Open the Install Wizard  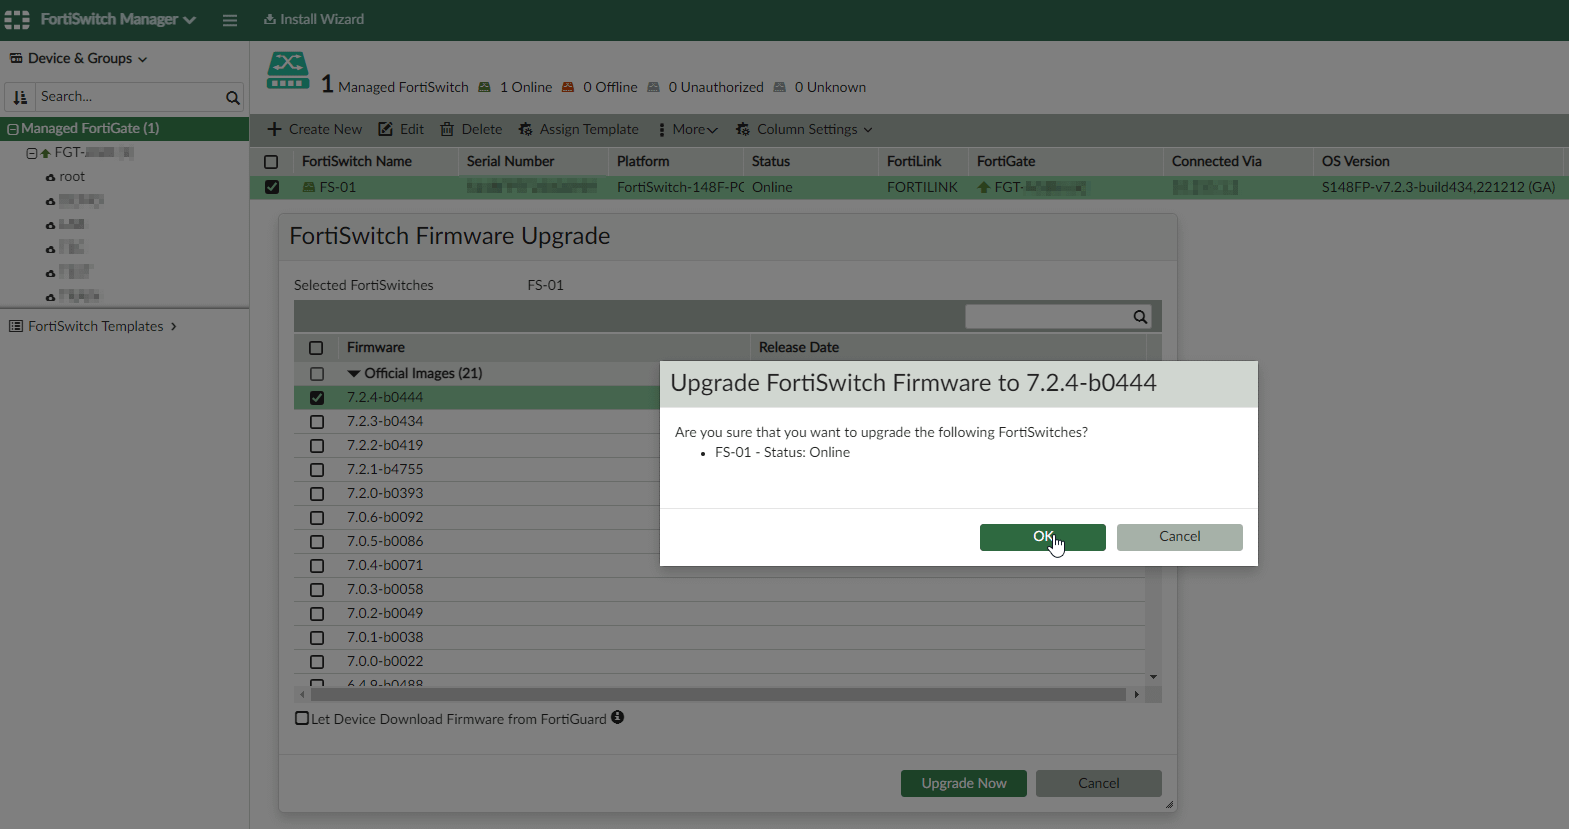click(314, 19)
